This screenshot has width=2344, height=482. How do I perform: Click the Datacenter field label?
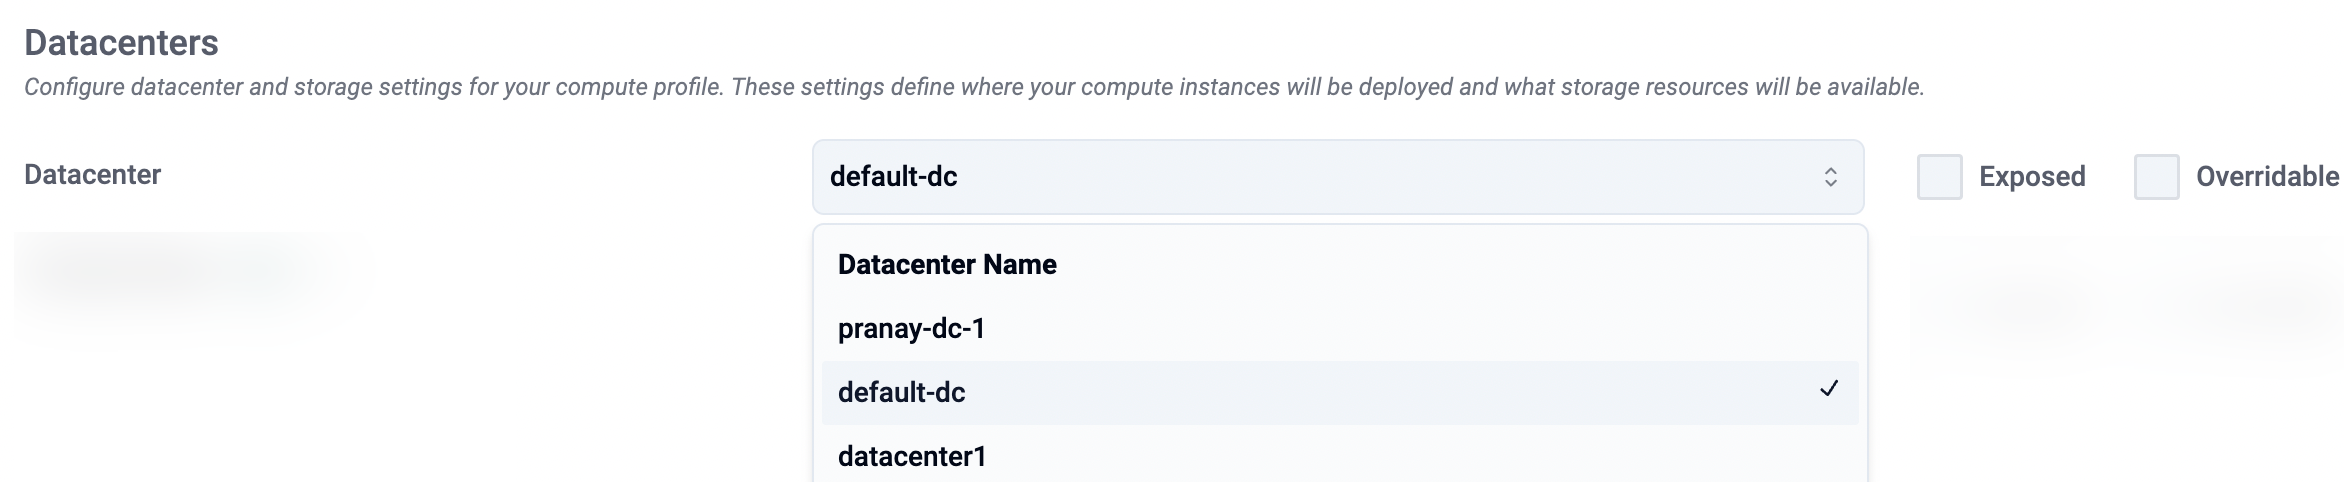click(x=92, y=175)
